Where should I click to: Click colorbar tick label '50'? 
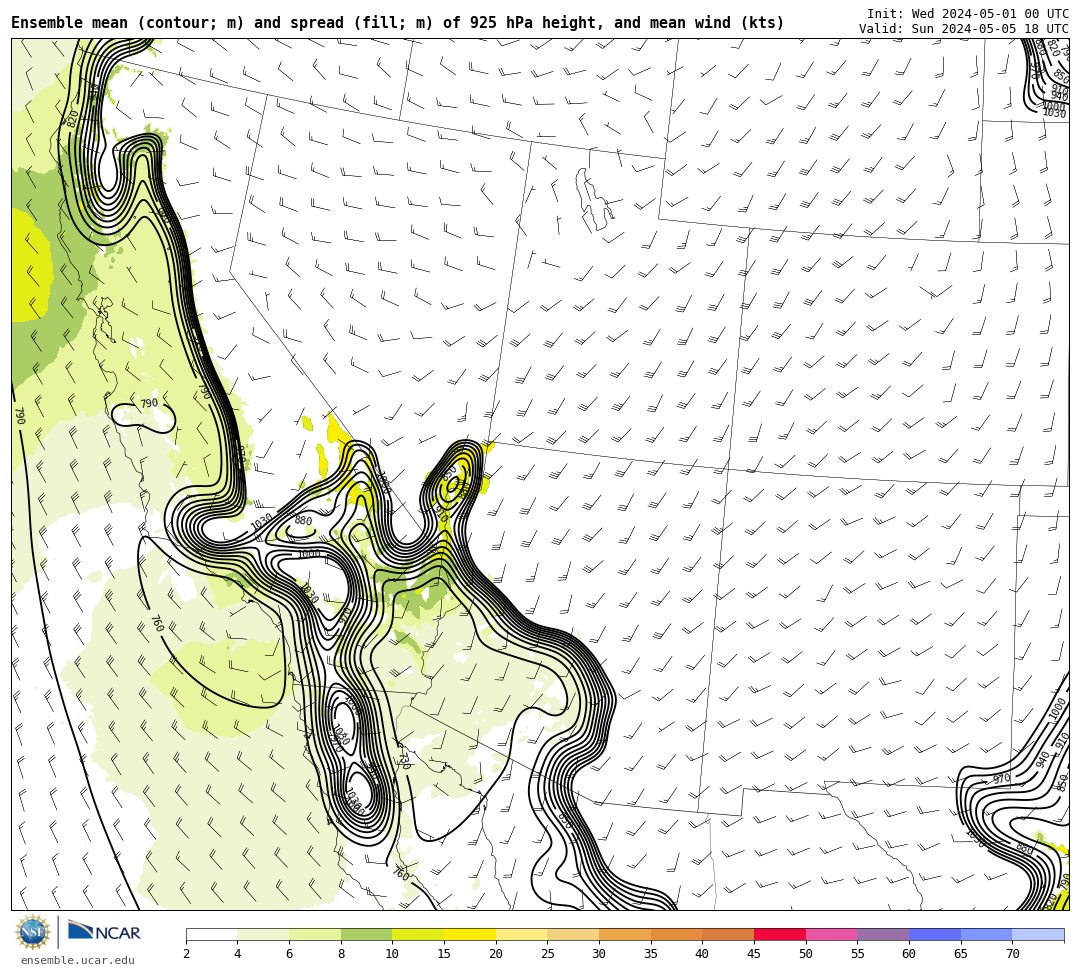point(806,954)
